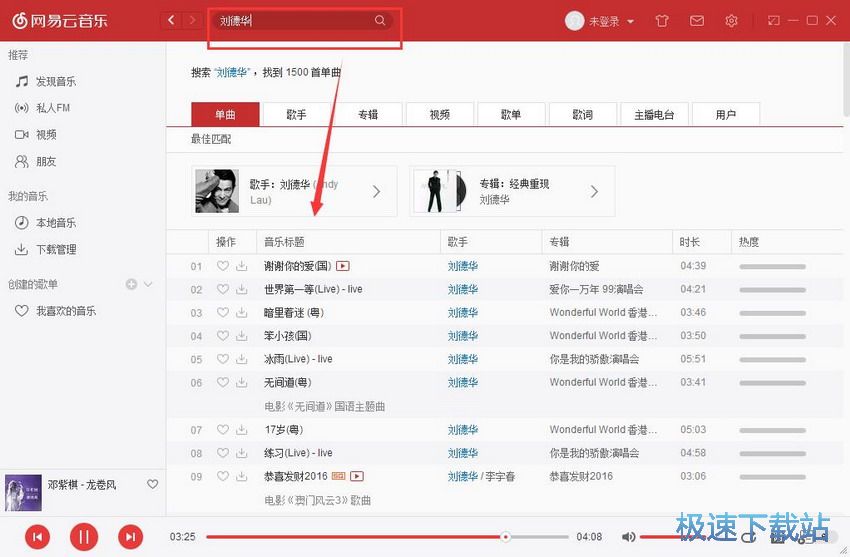The width and height of the screenshot is (850, 557).
Task: Download the song 暗里着迷 (粤)
Action: [242, 313]
